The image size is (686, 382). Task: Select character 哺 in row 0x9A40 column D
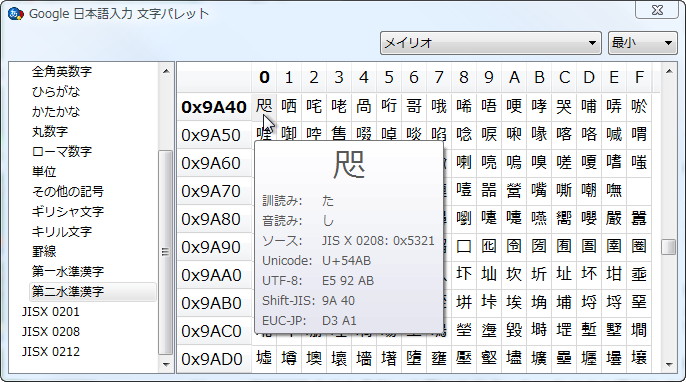tap(589, 106)
